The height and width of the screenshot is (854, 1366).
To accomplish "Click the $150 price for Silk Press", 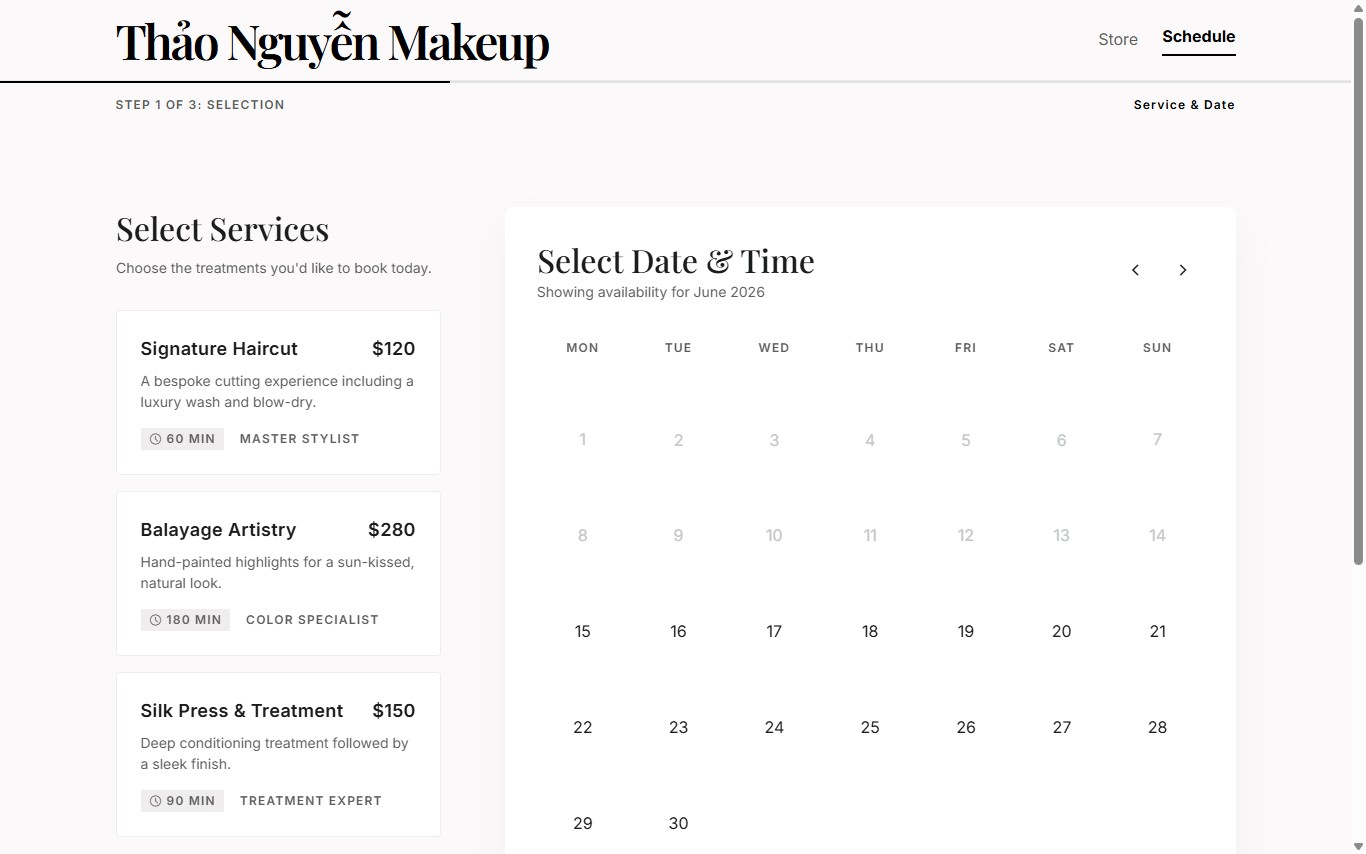I will 393,711.
